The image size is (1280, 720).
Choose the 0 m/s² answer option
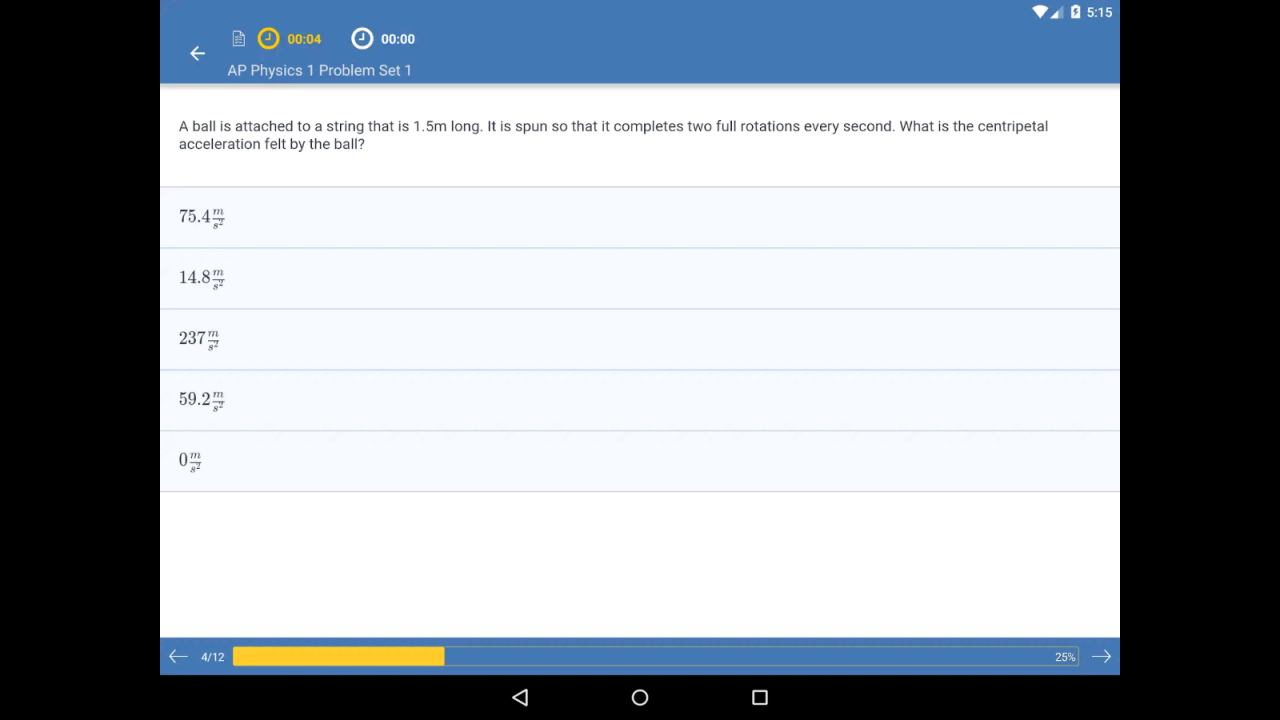tap(640, 461)
